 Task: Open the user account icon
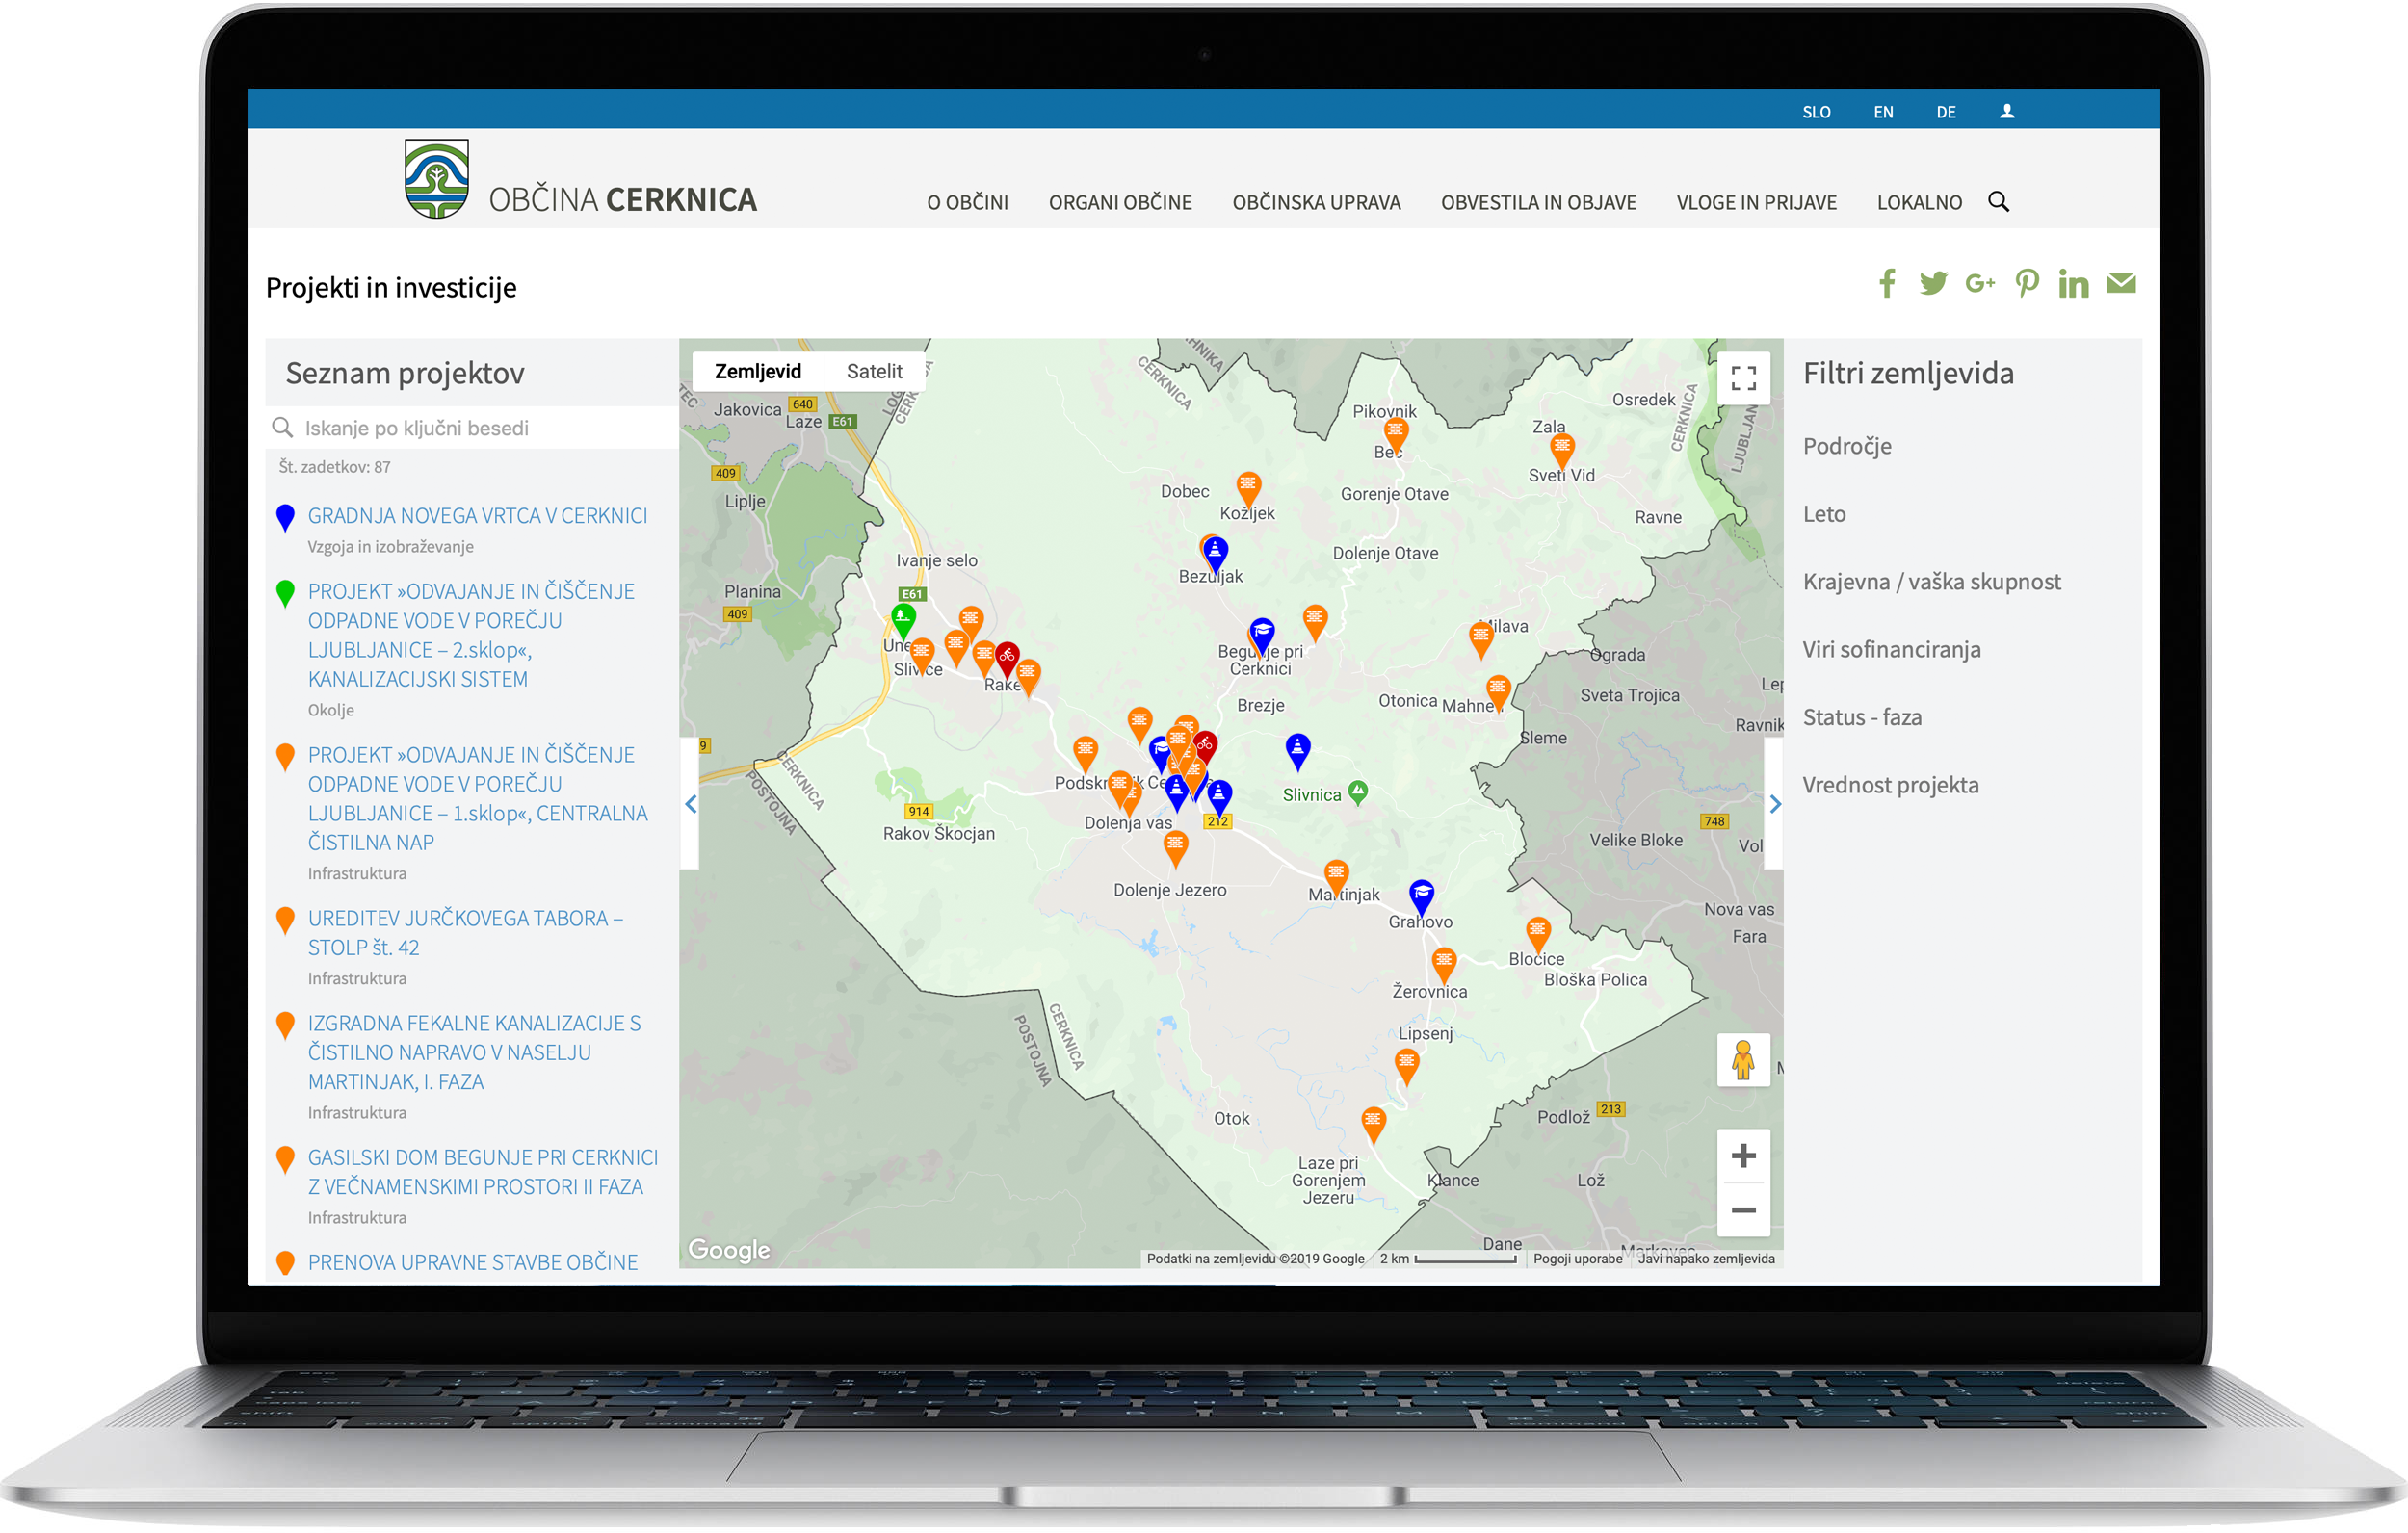tap(2006, 112)
